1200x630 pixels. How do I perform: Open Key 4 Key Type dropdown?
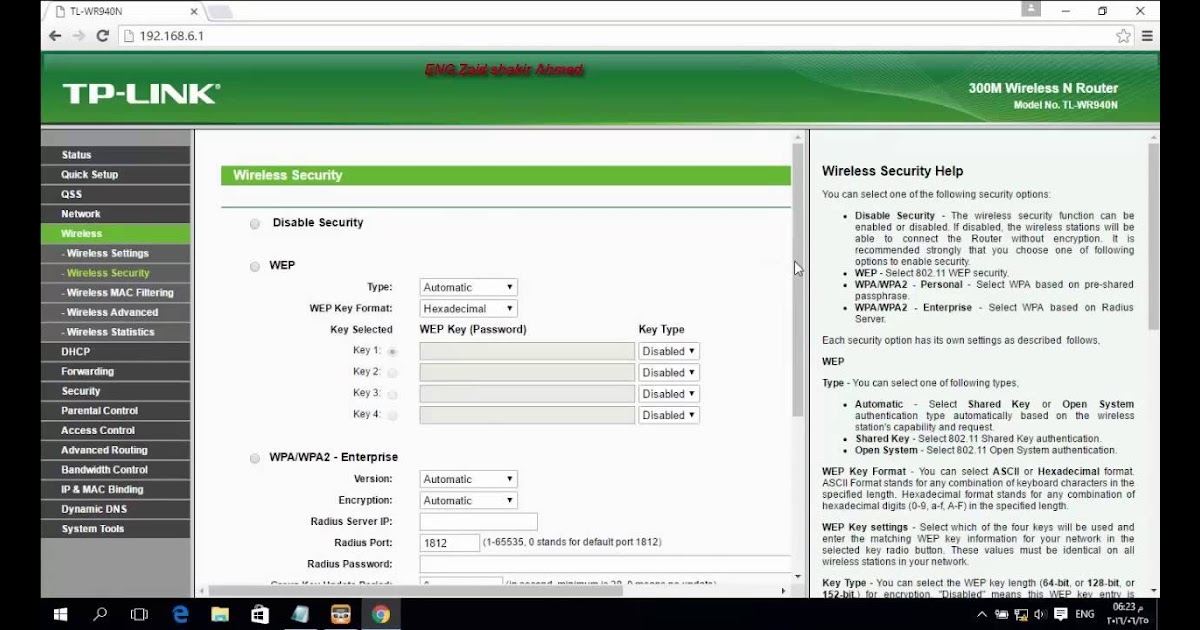pyautogui.click(x=669, y=415)
